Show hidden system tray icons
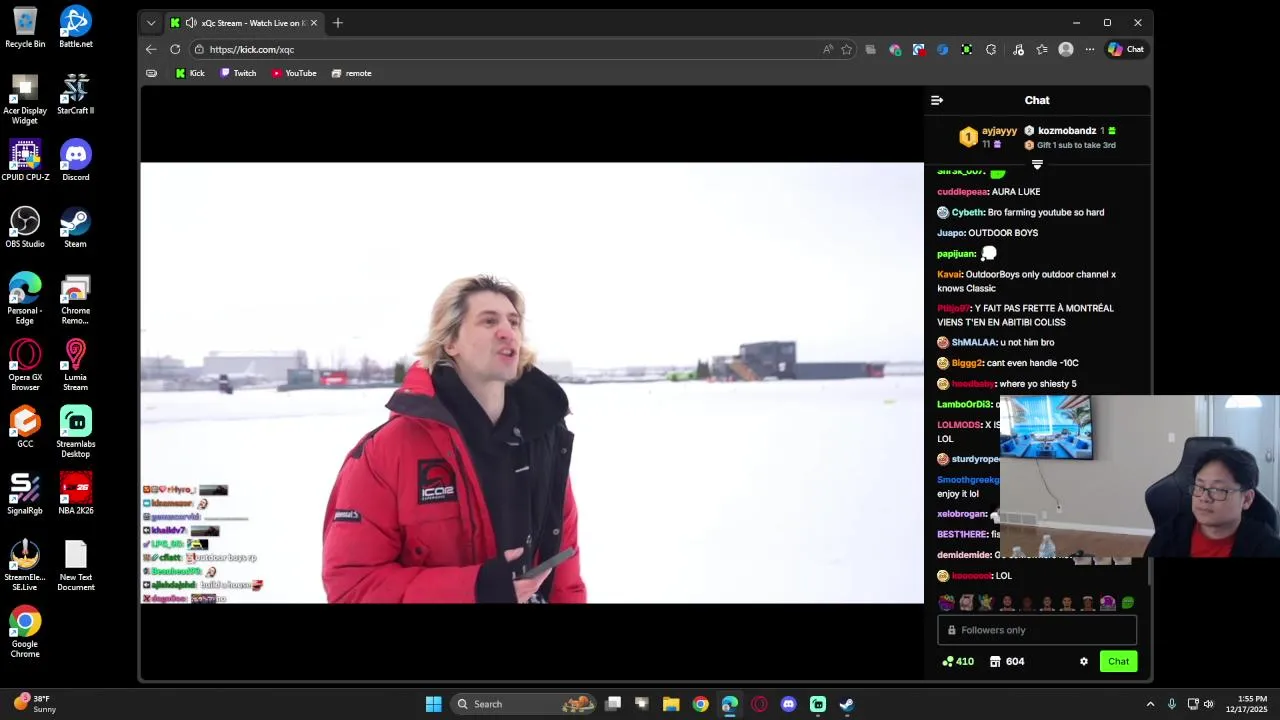This screenshot has height=720, width=1280. pyautogui.click(x=1150, y=704)
